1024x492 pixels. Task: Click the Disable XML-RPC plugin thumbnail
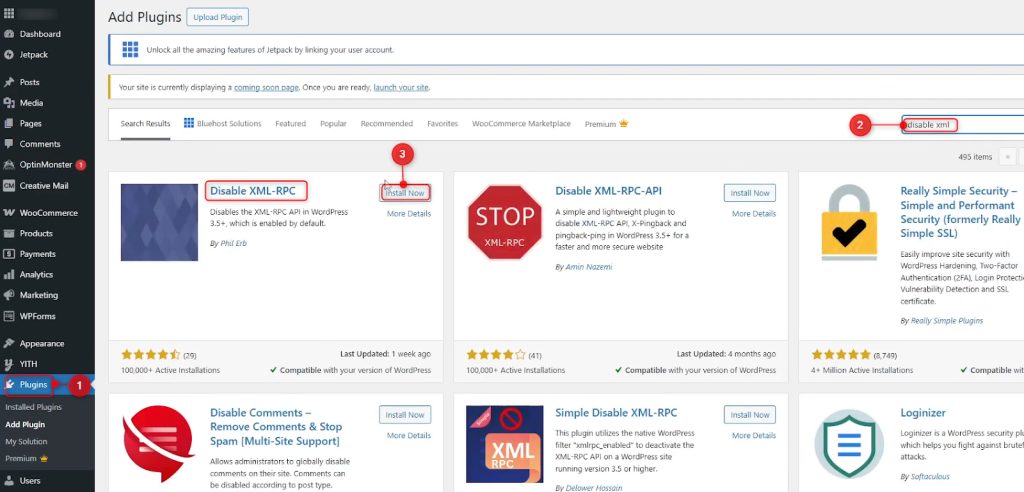159,222
